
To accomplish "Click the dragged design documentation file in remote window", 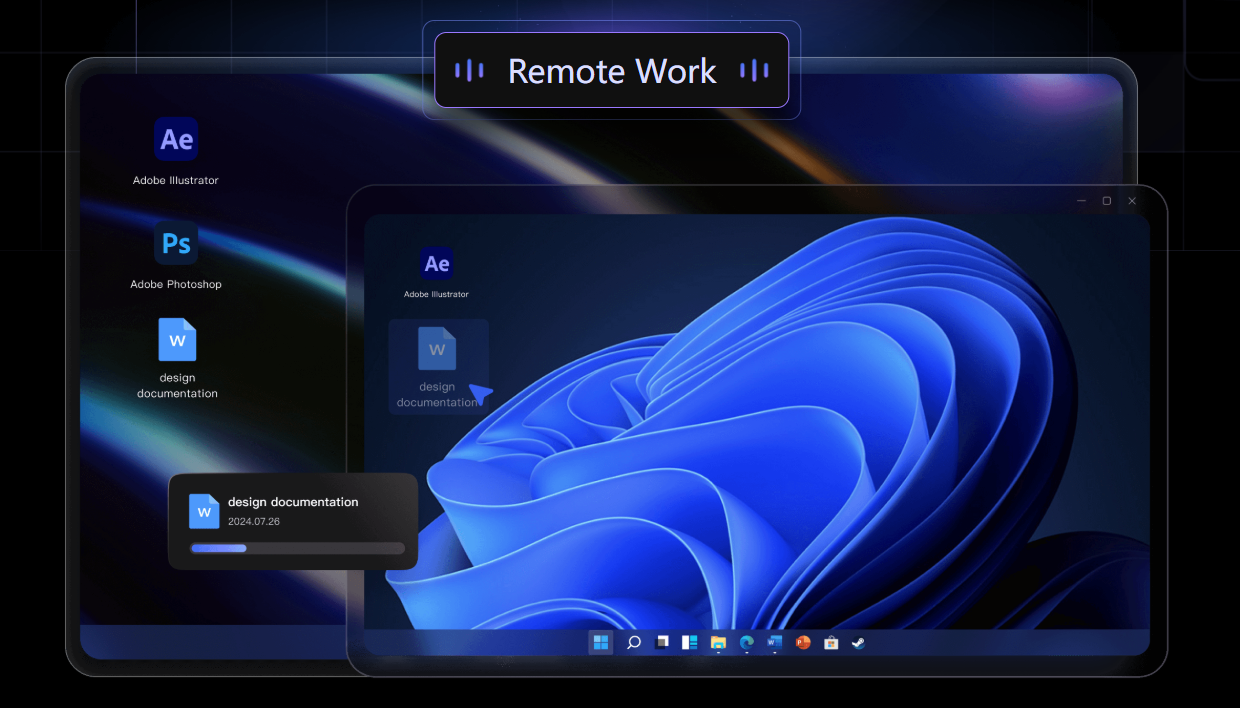I will 437,350.
